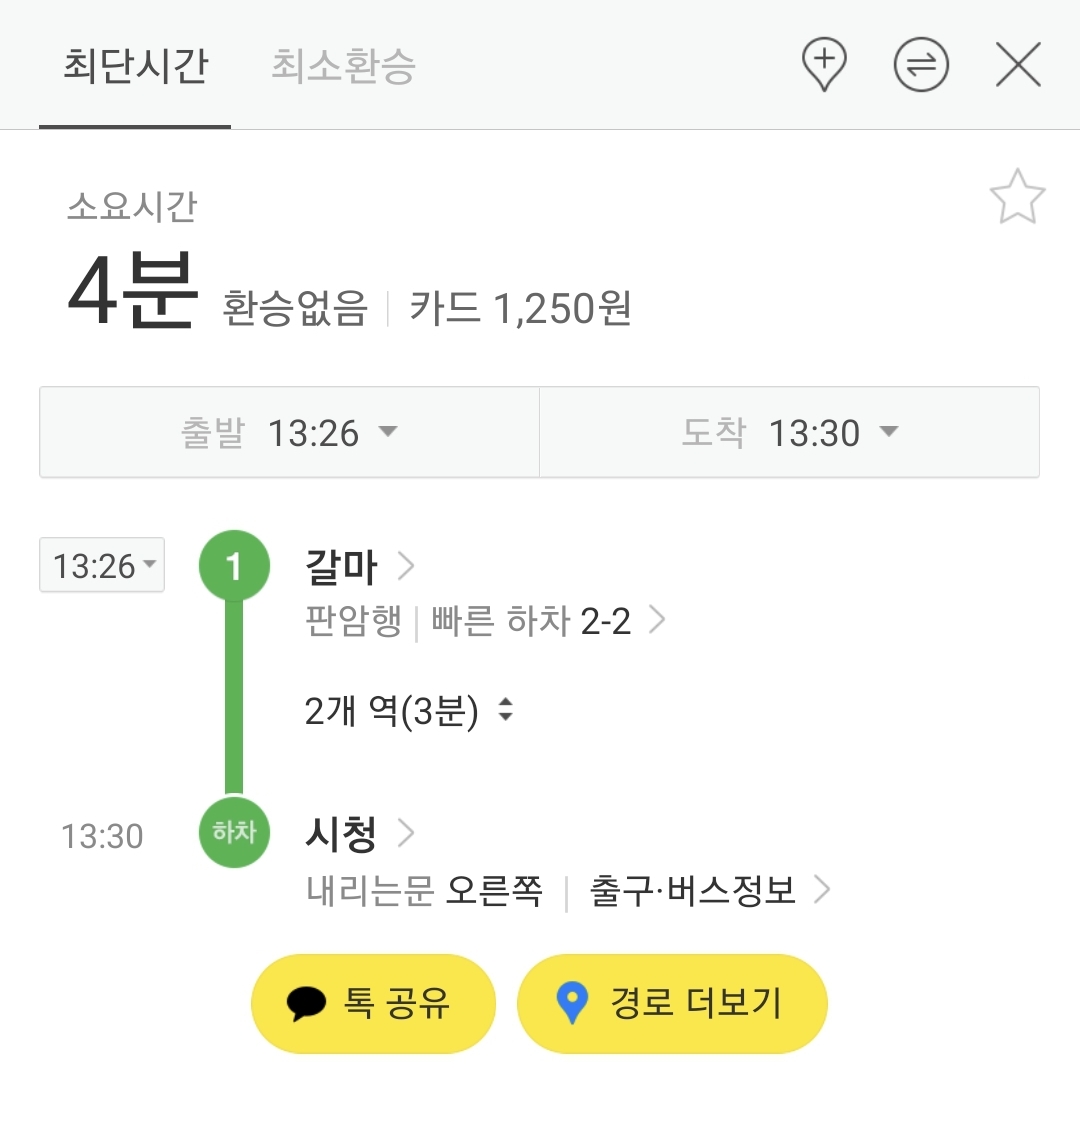Tap the speech bubble icon on 톡 공유
This screenshot has width=1080, height=1133.
[307, 1003]
